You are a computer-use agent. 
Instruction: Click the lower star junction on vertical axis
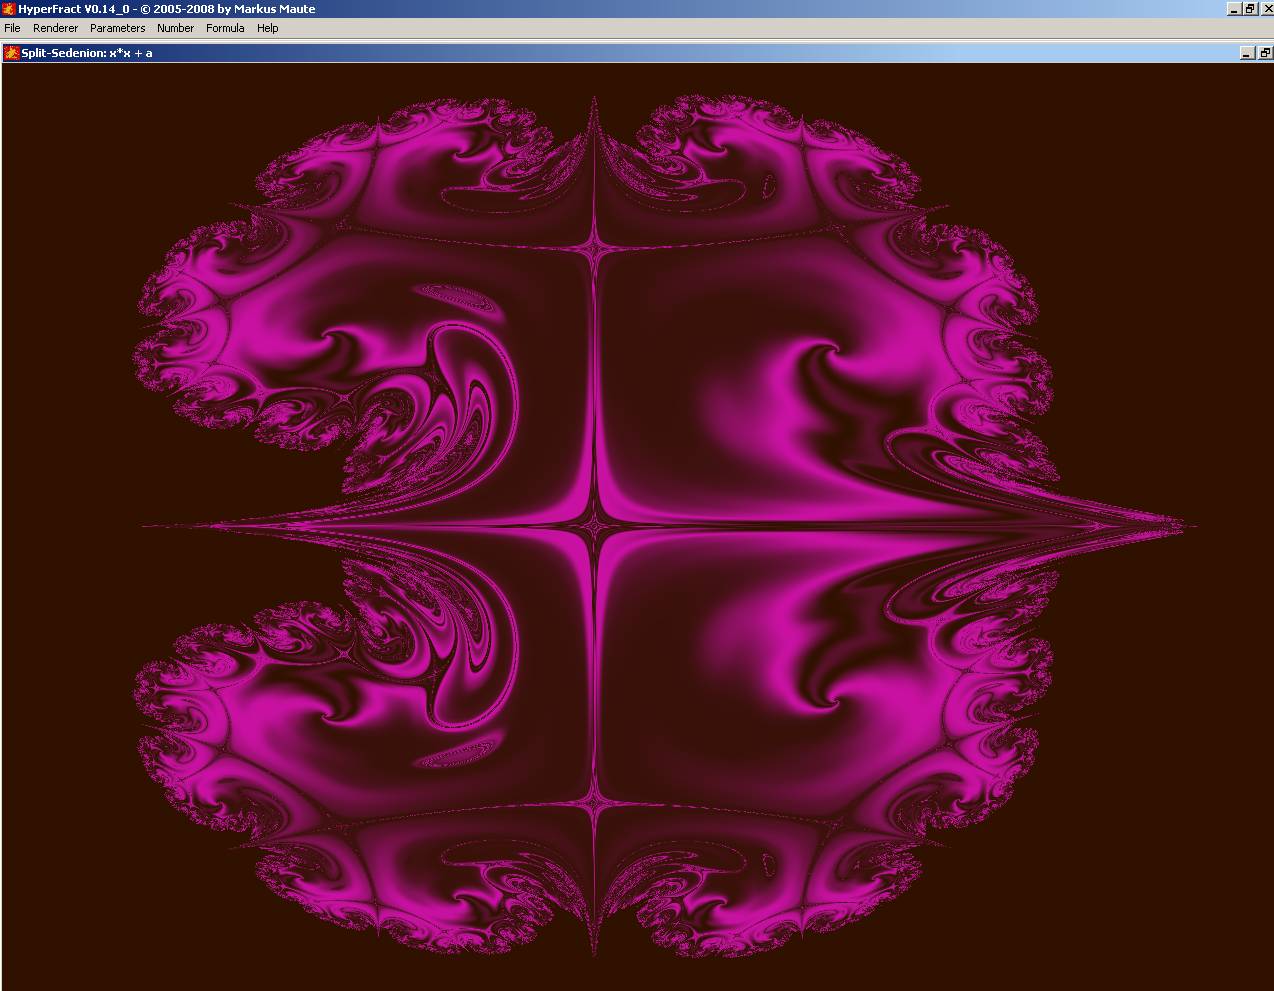point(595,801)
